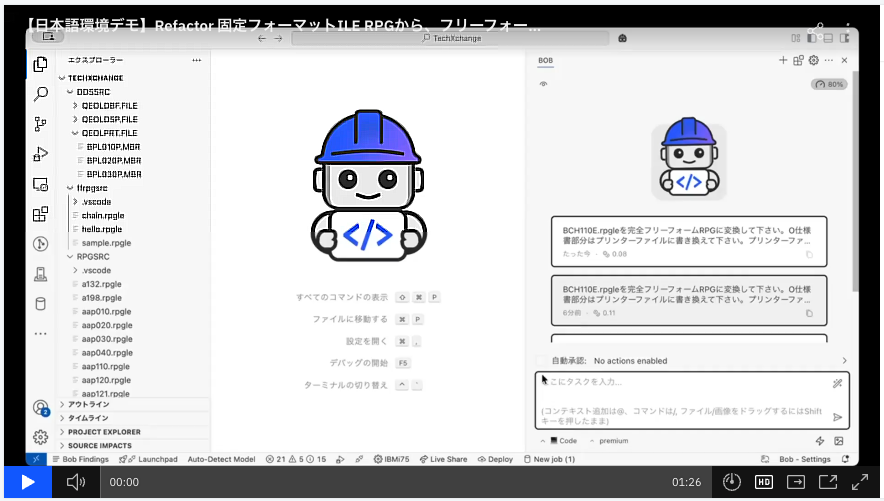Start a new Bob task with plus icon
The width and height of the screenshot is (884, 501).
click(x=783, y=60)
